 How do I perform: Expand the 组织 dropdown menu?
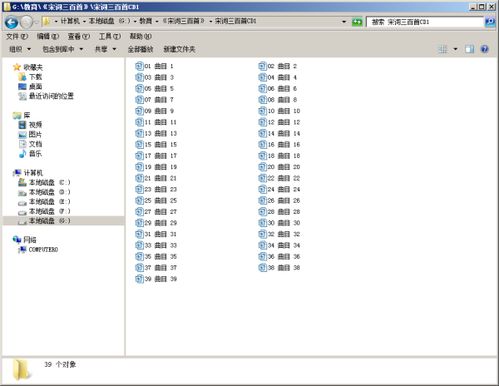[20, 49]
